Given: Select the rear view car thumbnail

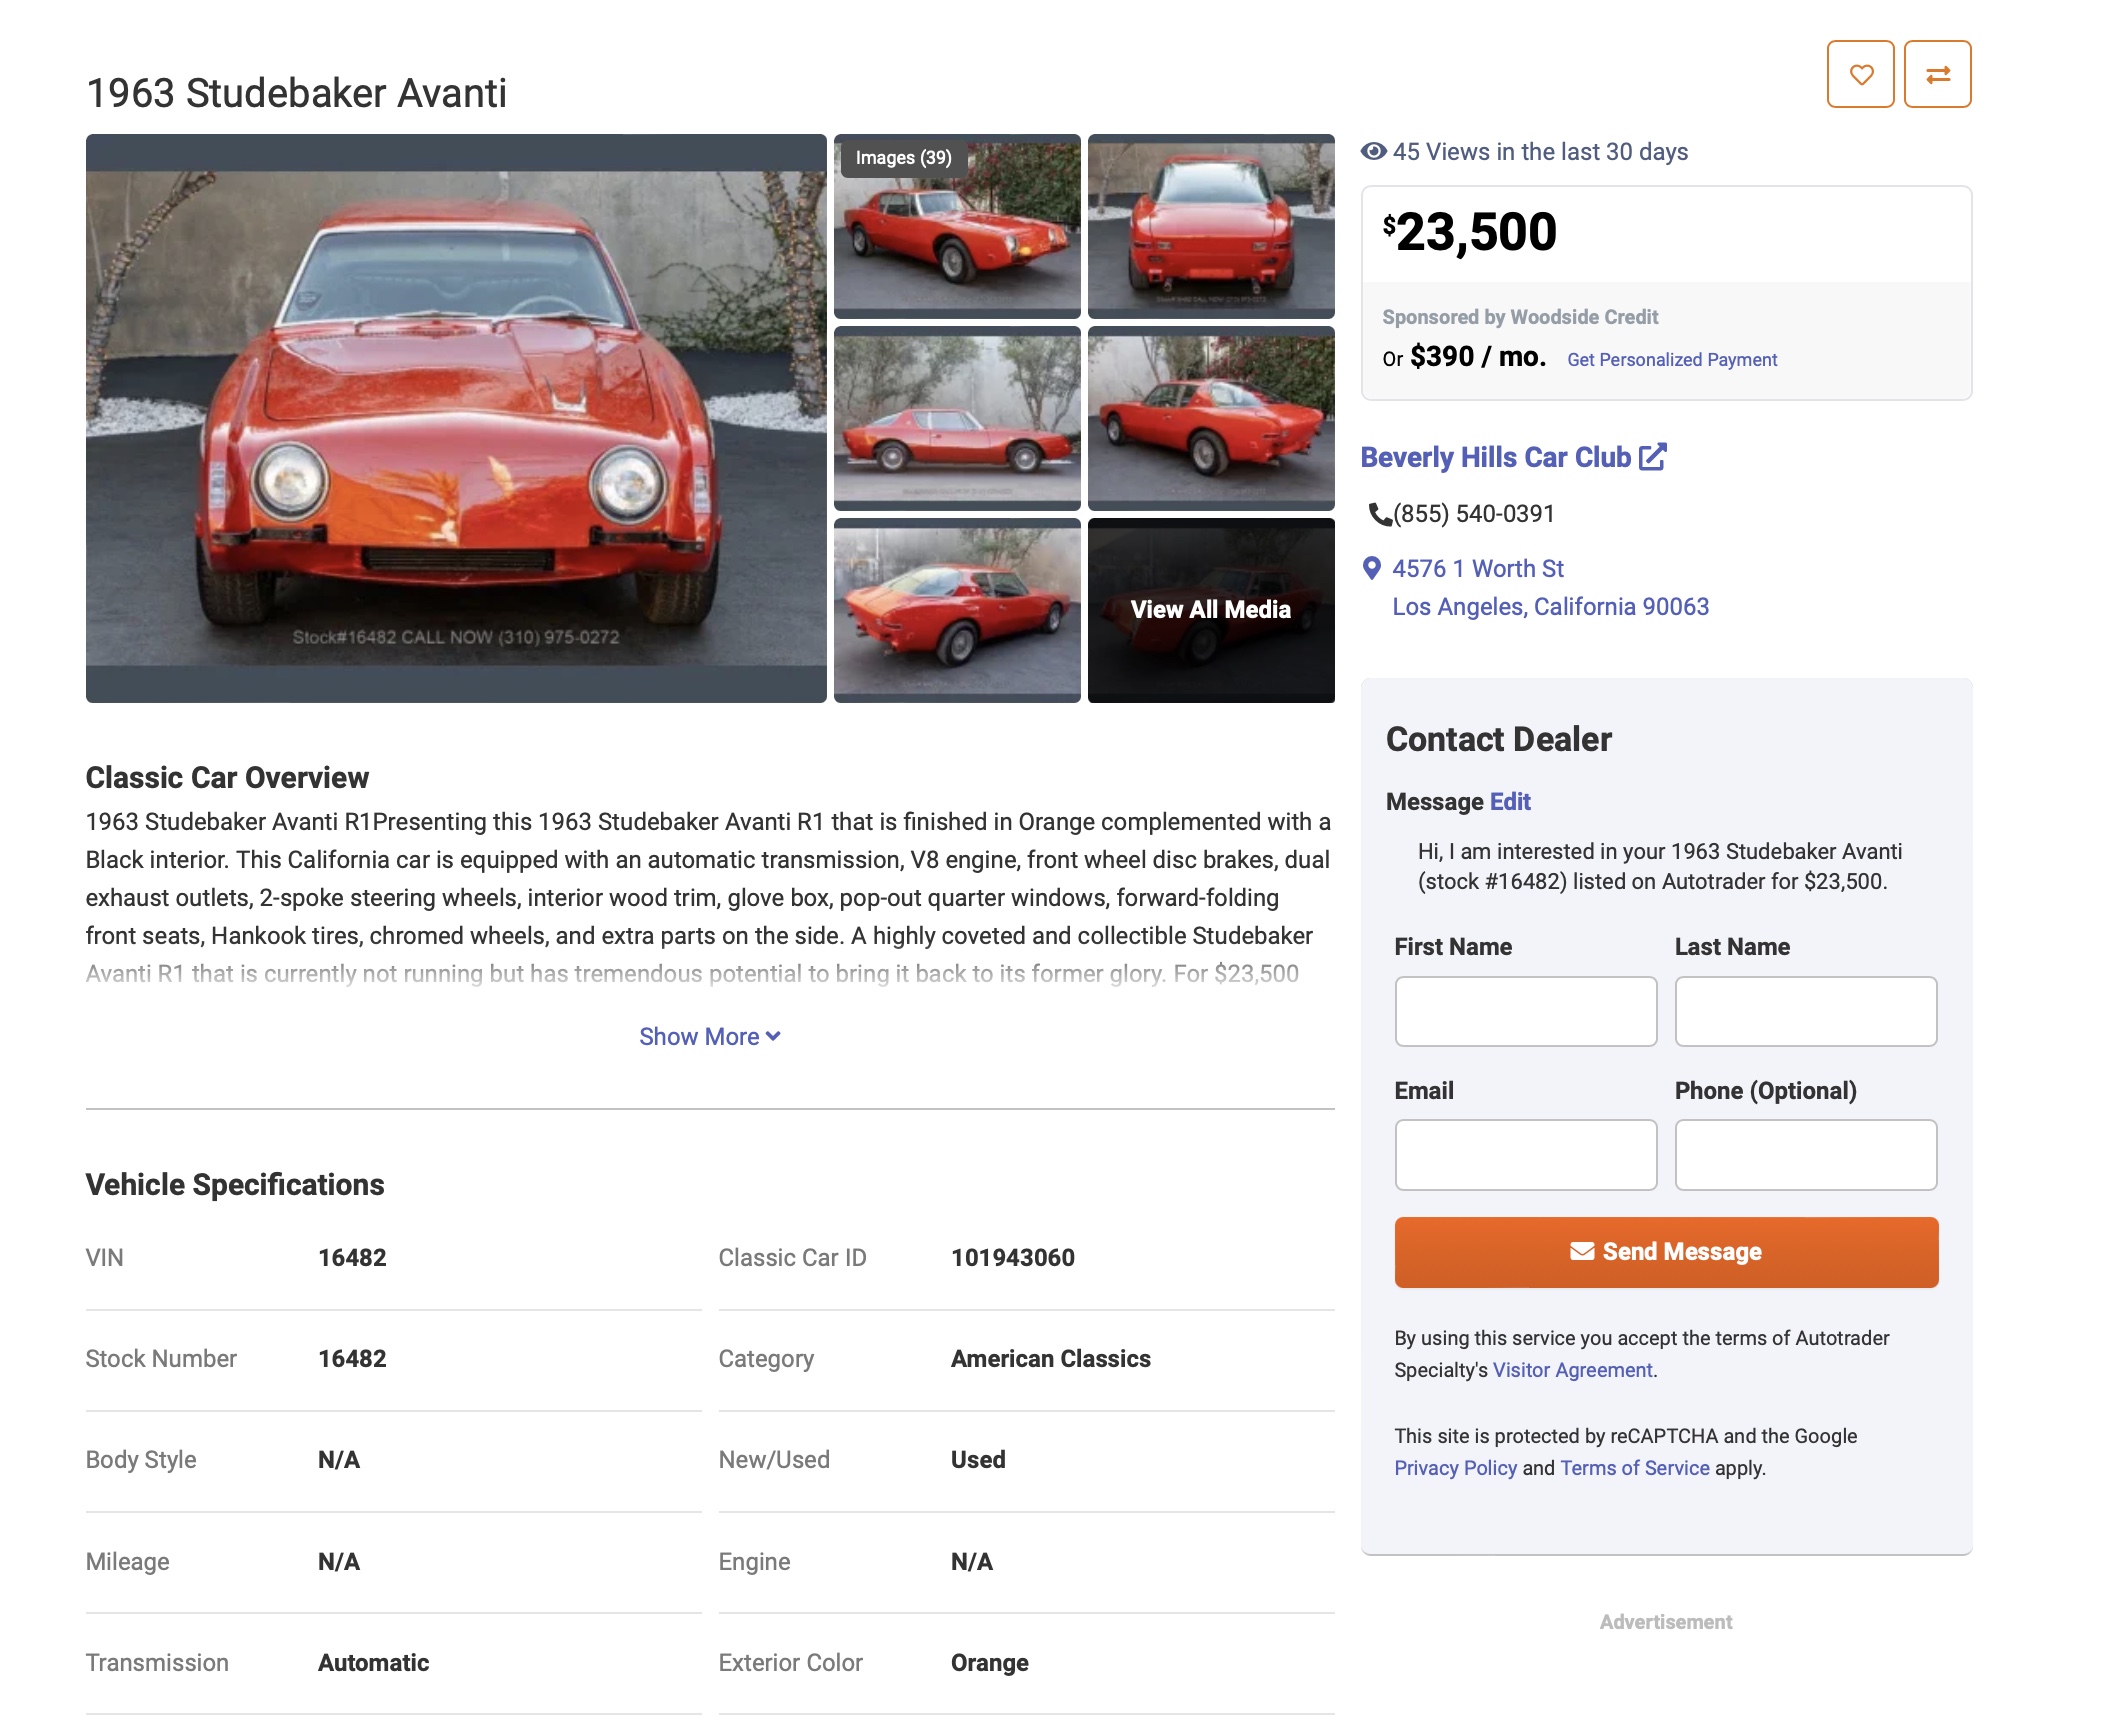Looking at the screenshot, I should 1210,226.
